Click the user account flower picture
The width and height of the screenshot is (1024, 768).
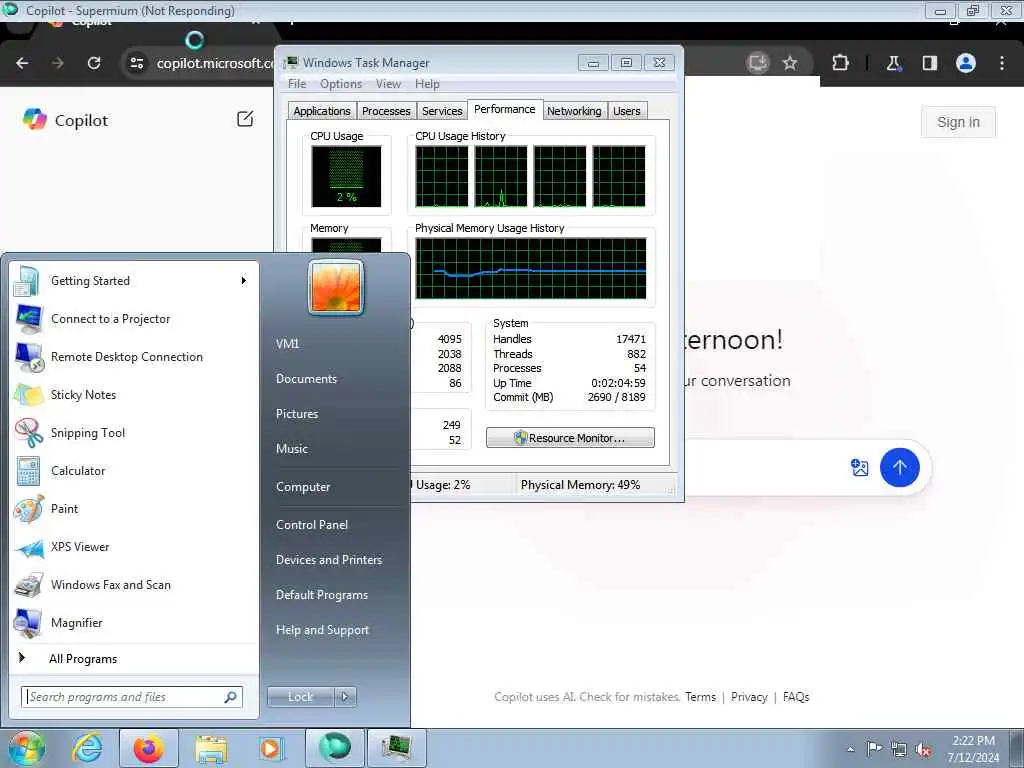pos(336,287)
